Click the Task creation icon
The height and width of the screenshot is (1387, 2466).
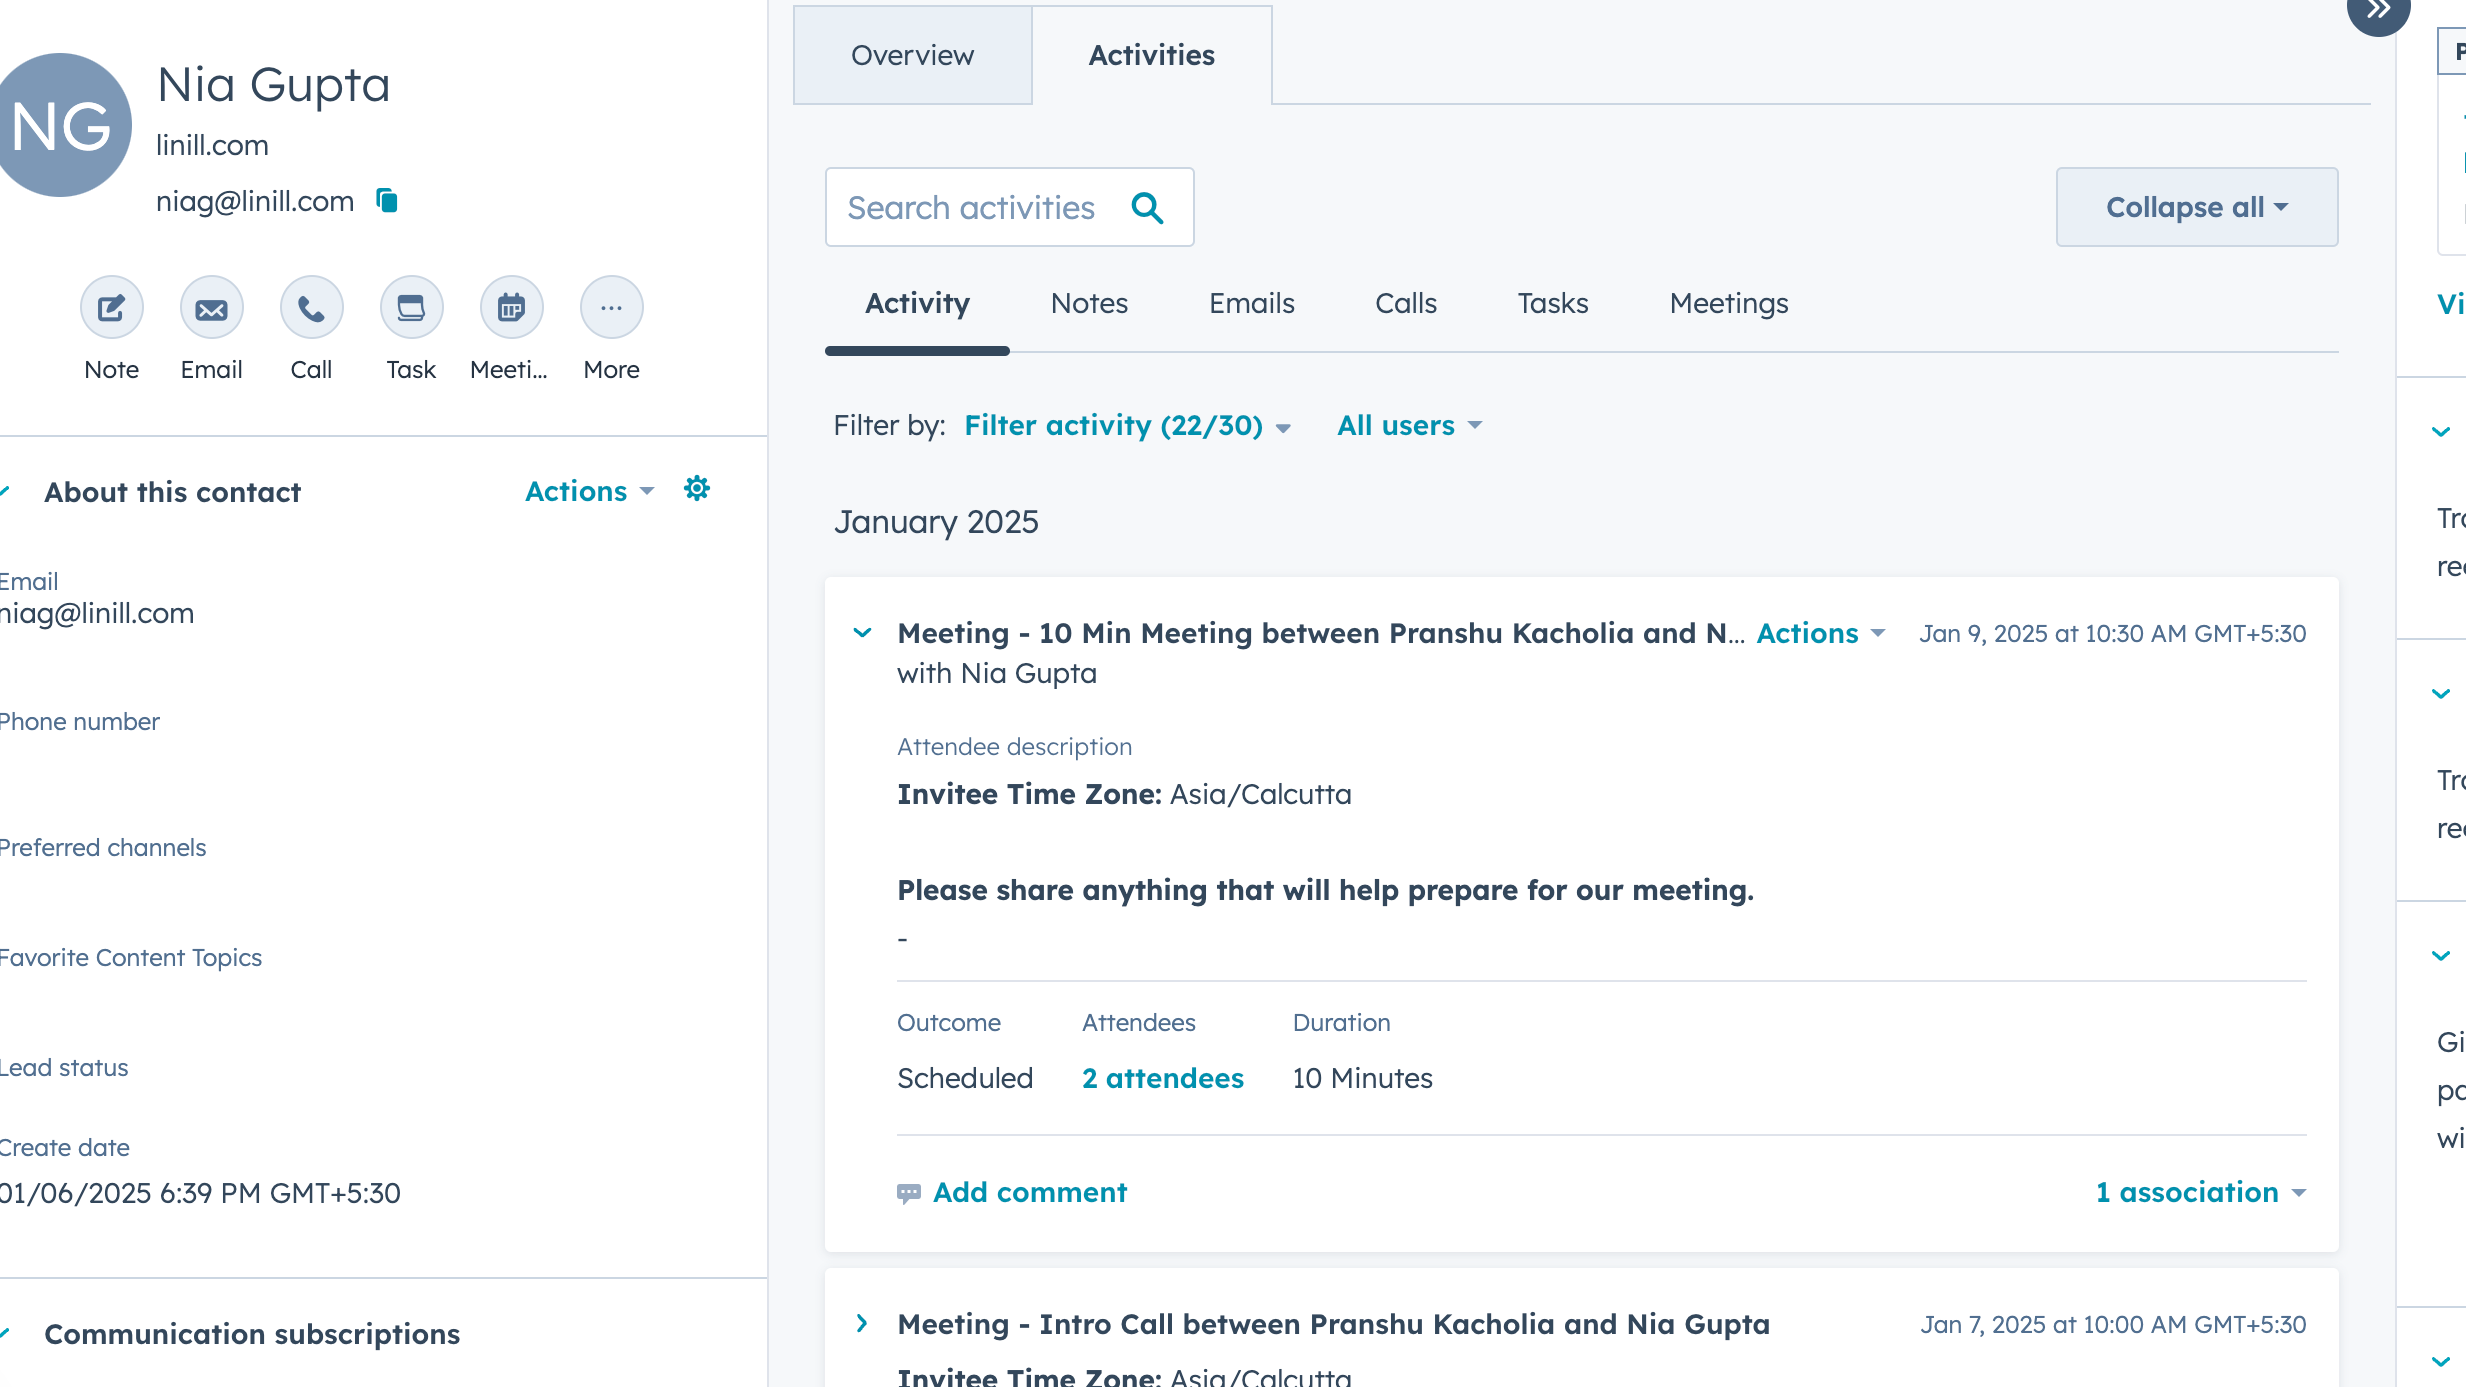pos(411,308)
